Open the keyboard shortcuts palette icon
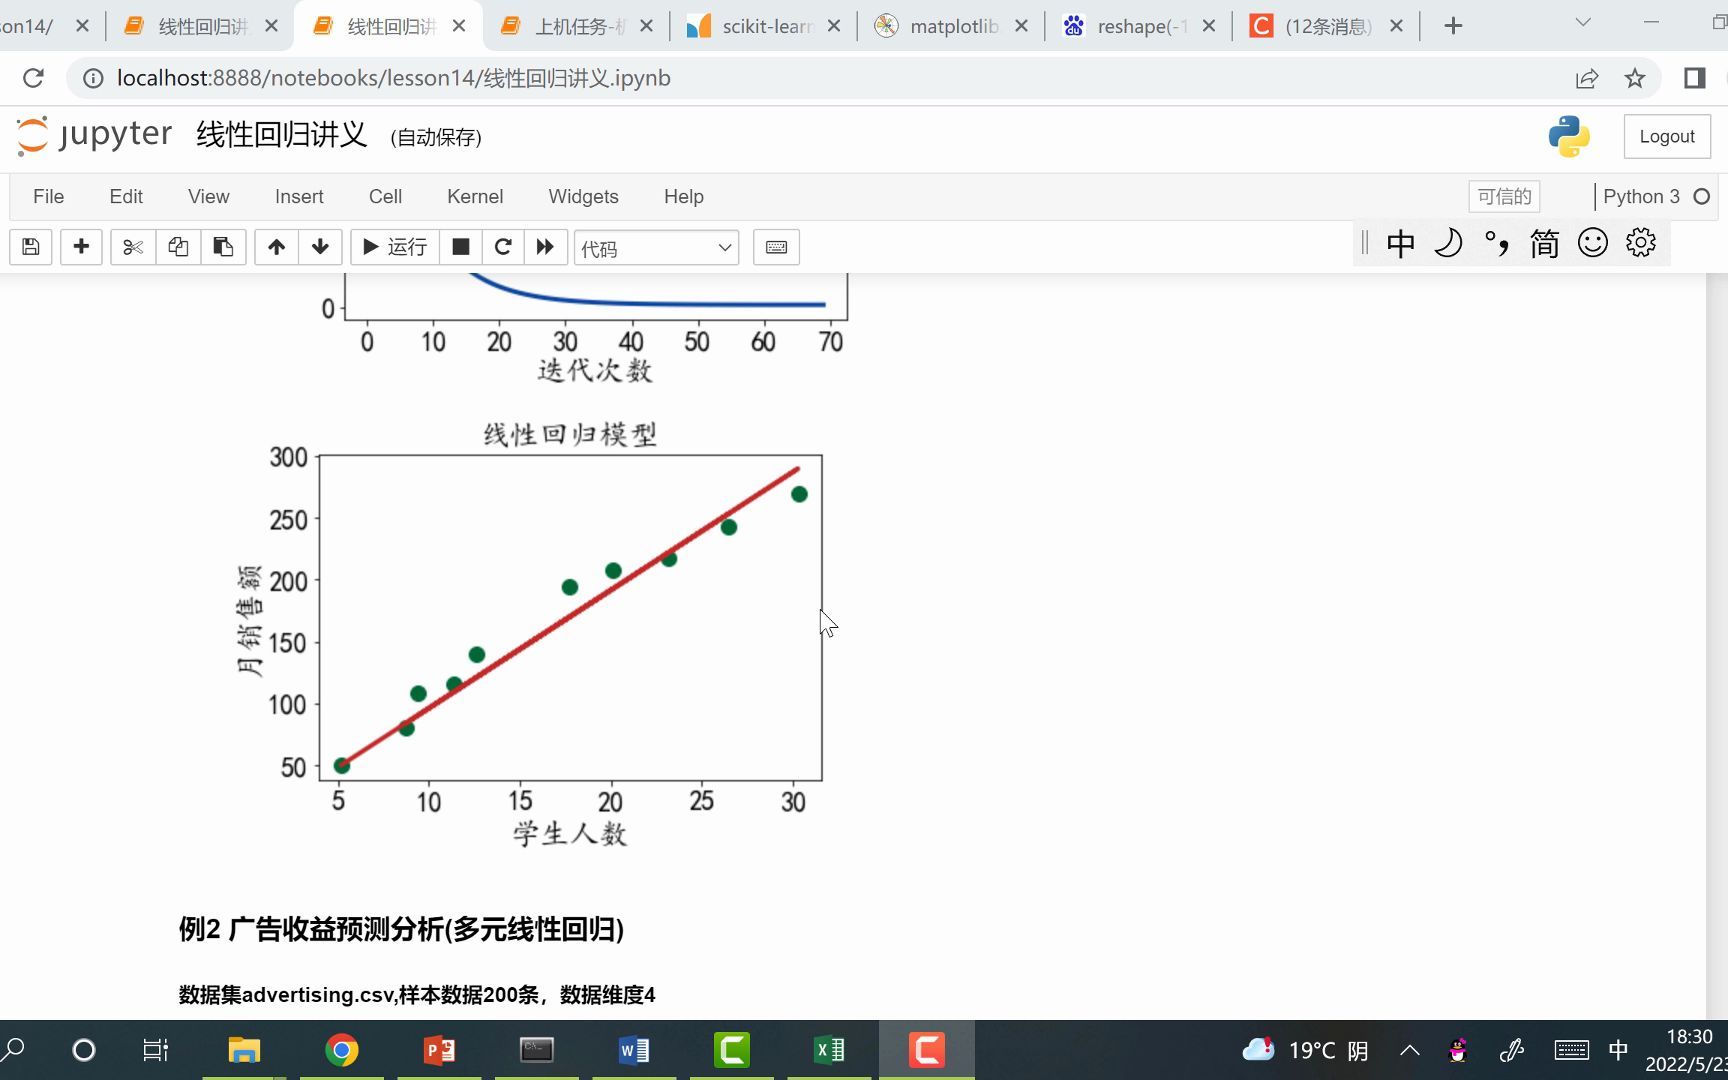 tap(776, 247)
